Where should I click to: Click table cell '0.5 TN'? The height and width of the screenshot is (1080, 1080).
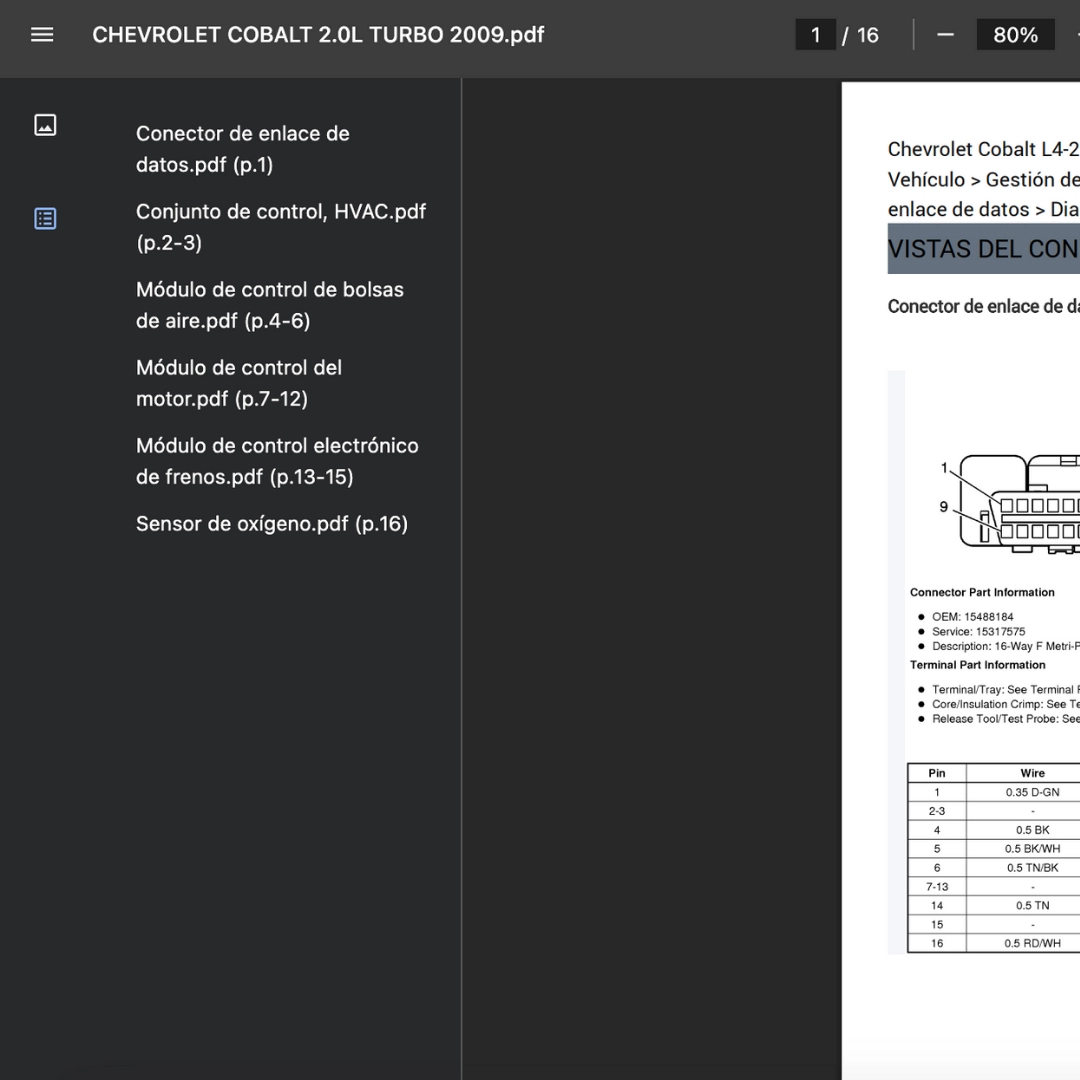pos(1032,905)
